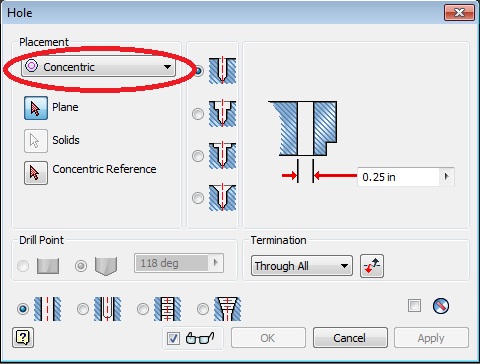480x364 pixels.
Task: Flip hole direction with the termination arrows icon
Action: click(x=372, y=266)
